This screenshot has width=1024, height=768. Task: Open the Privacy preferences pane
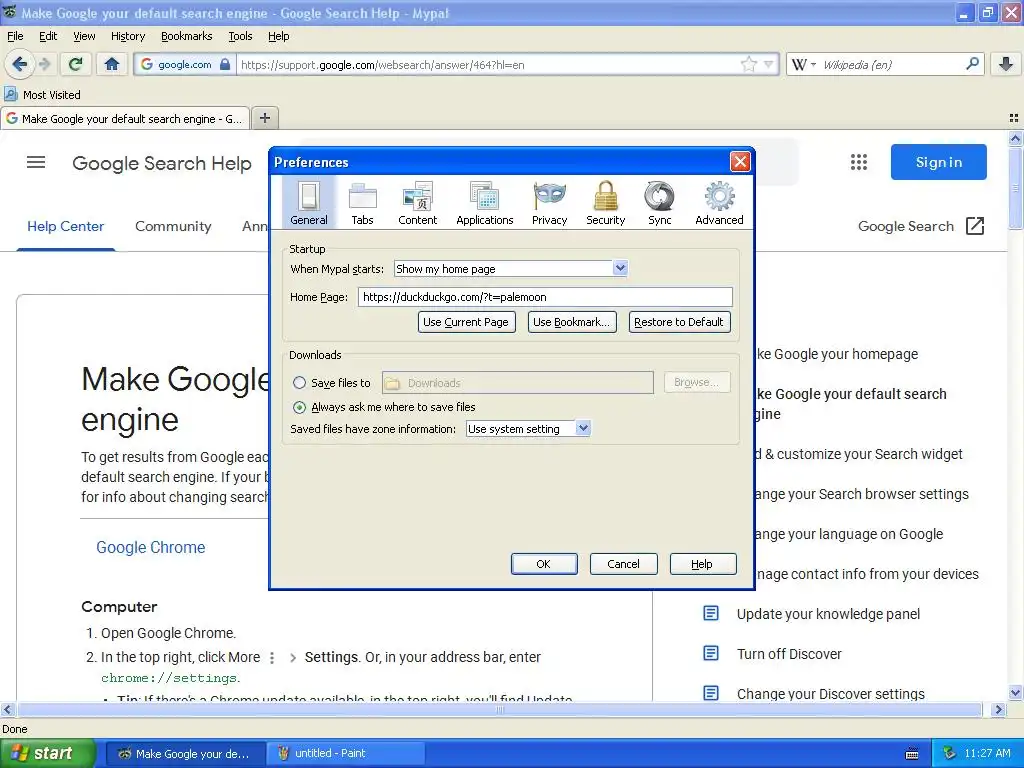549,203
